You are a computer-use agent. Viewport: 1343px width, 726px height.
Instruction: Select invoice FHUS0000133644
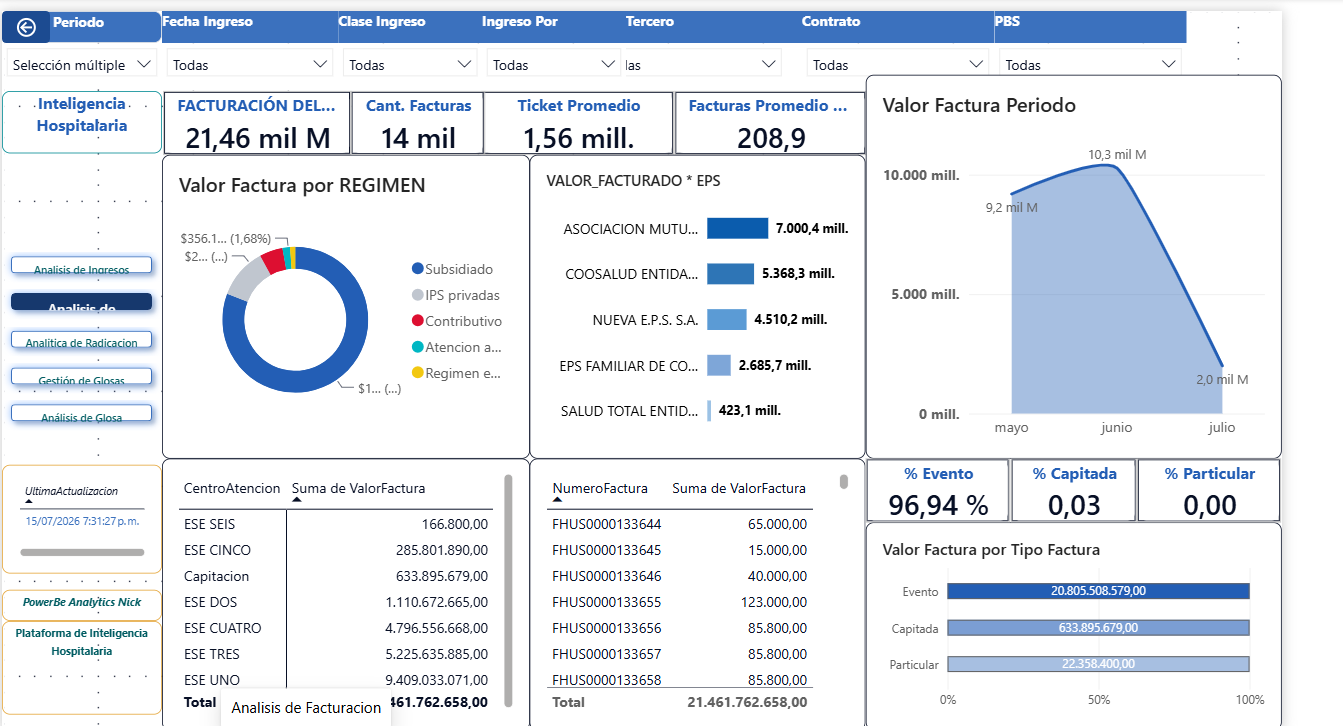point(680,523)
